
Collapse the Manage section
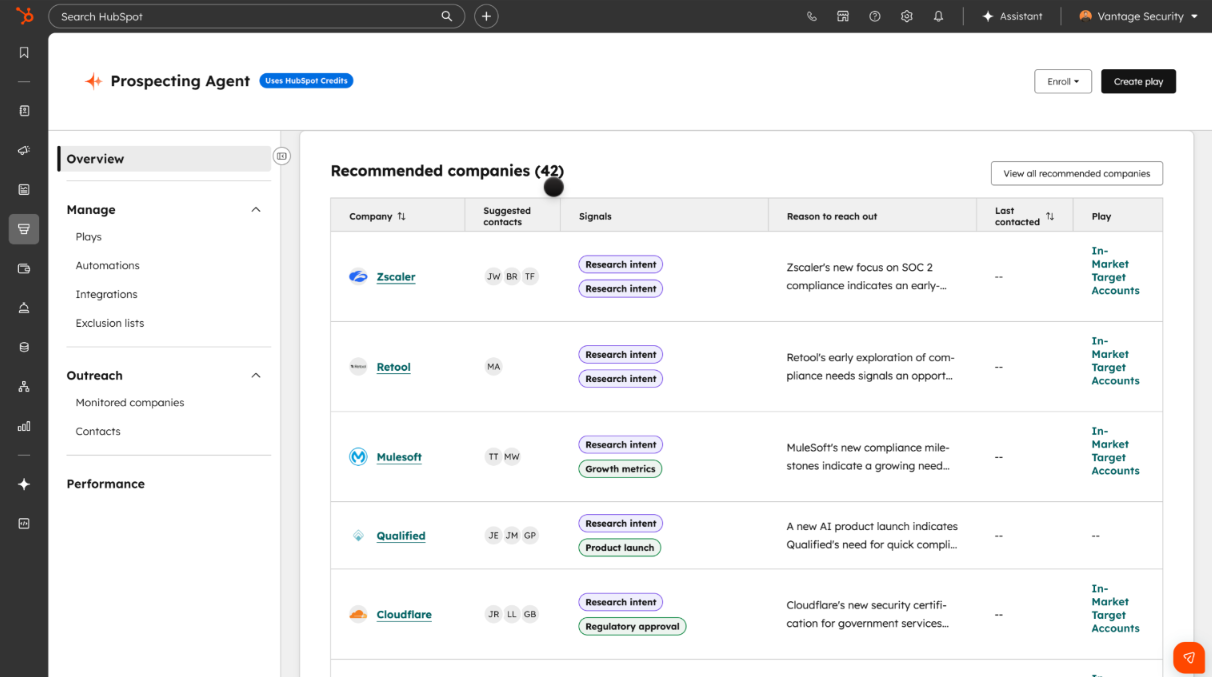255,210
